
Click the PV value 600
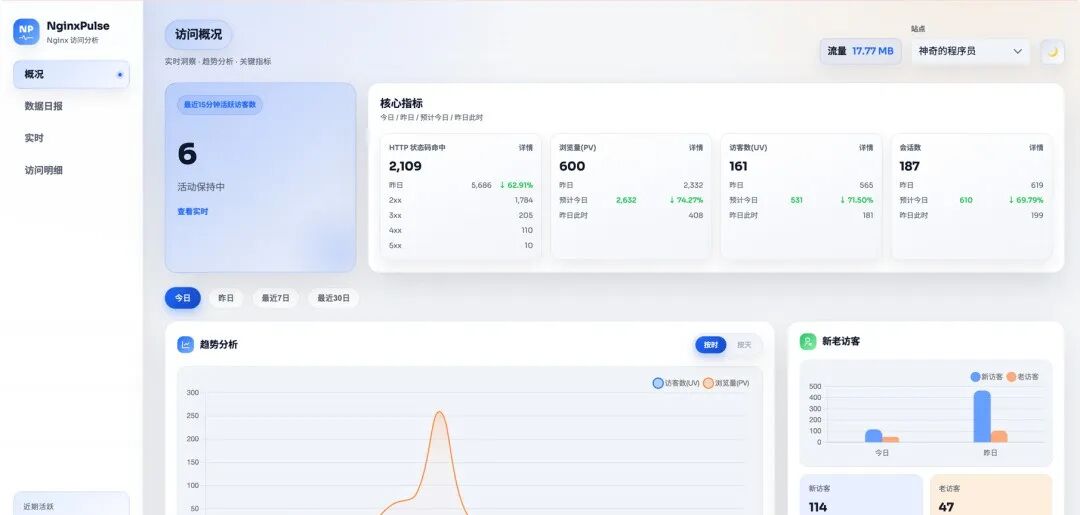pos(572,166)
